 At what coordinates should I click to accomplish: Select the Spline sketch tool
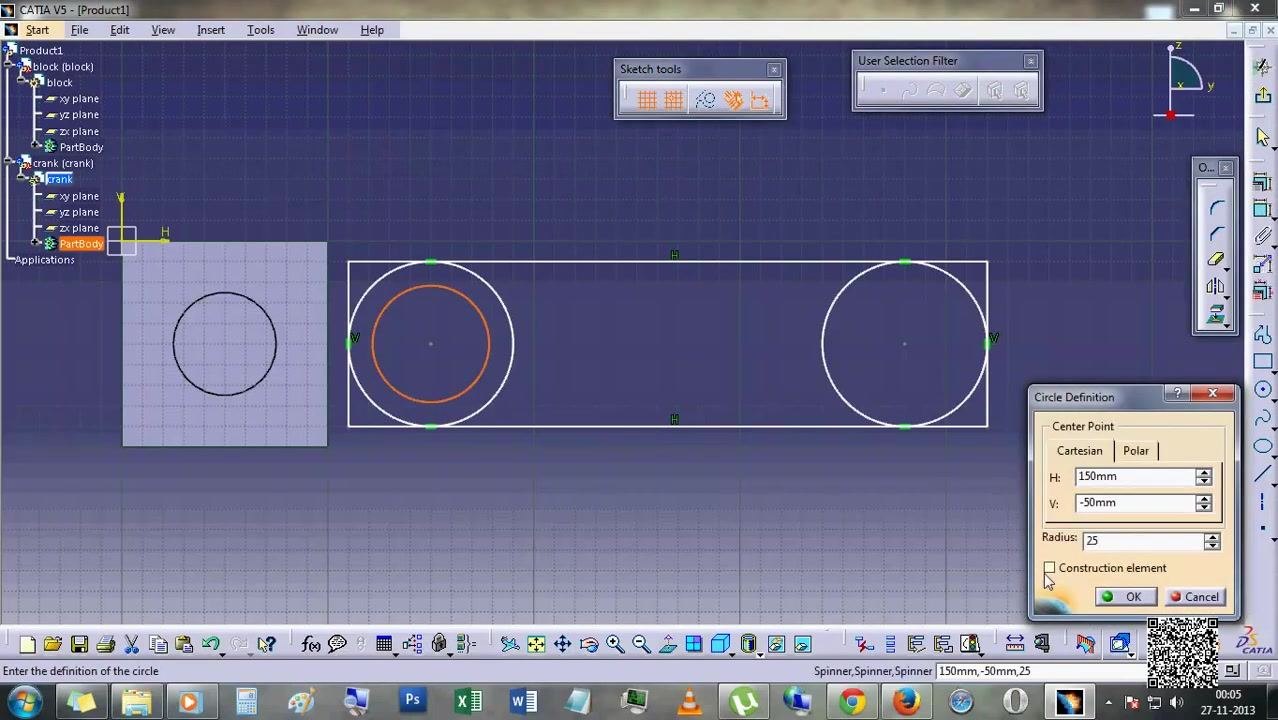(x=1263, y=418)
